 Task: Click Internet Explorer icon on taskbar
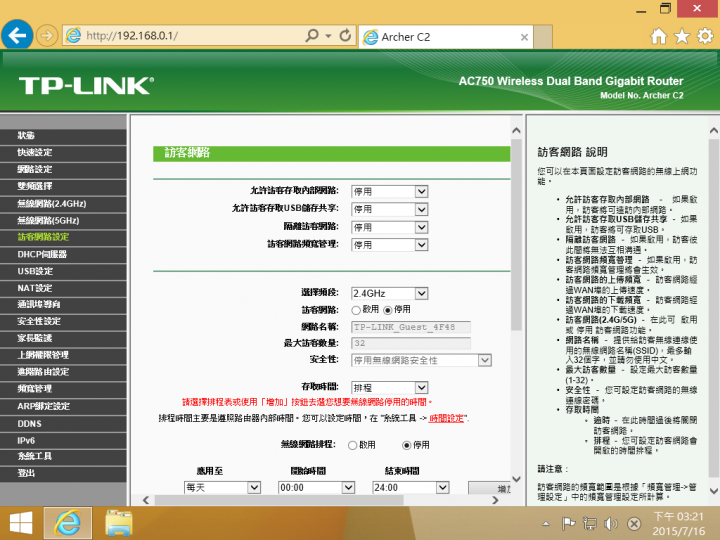point(68,523)
